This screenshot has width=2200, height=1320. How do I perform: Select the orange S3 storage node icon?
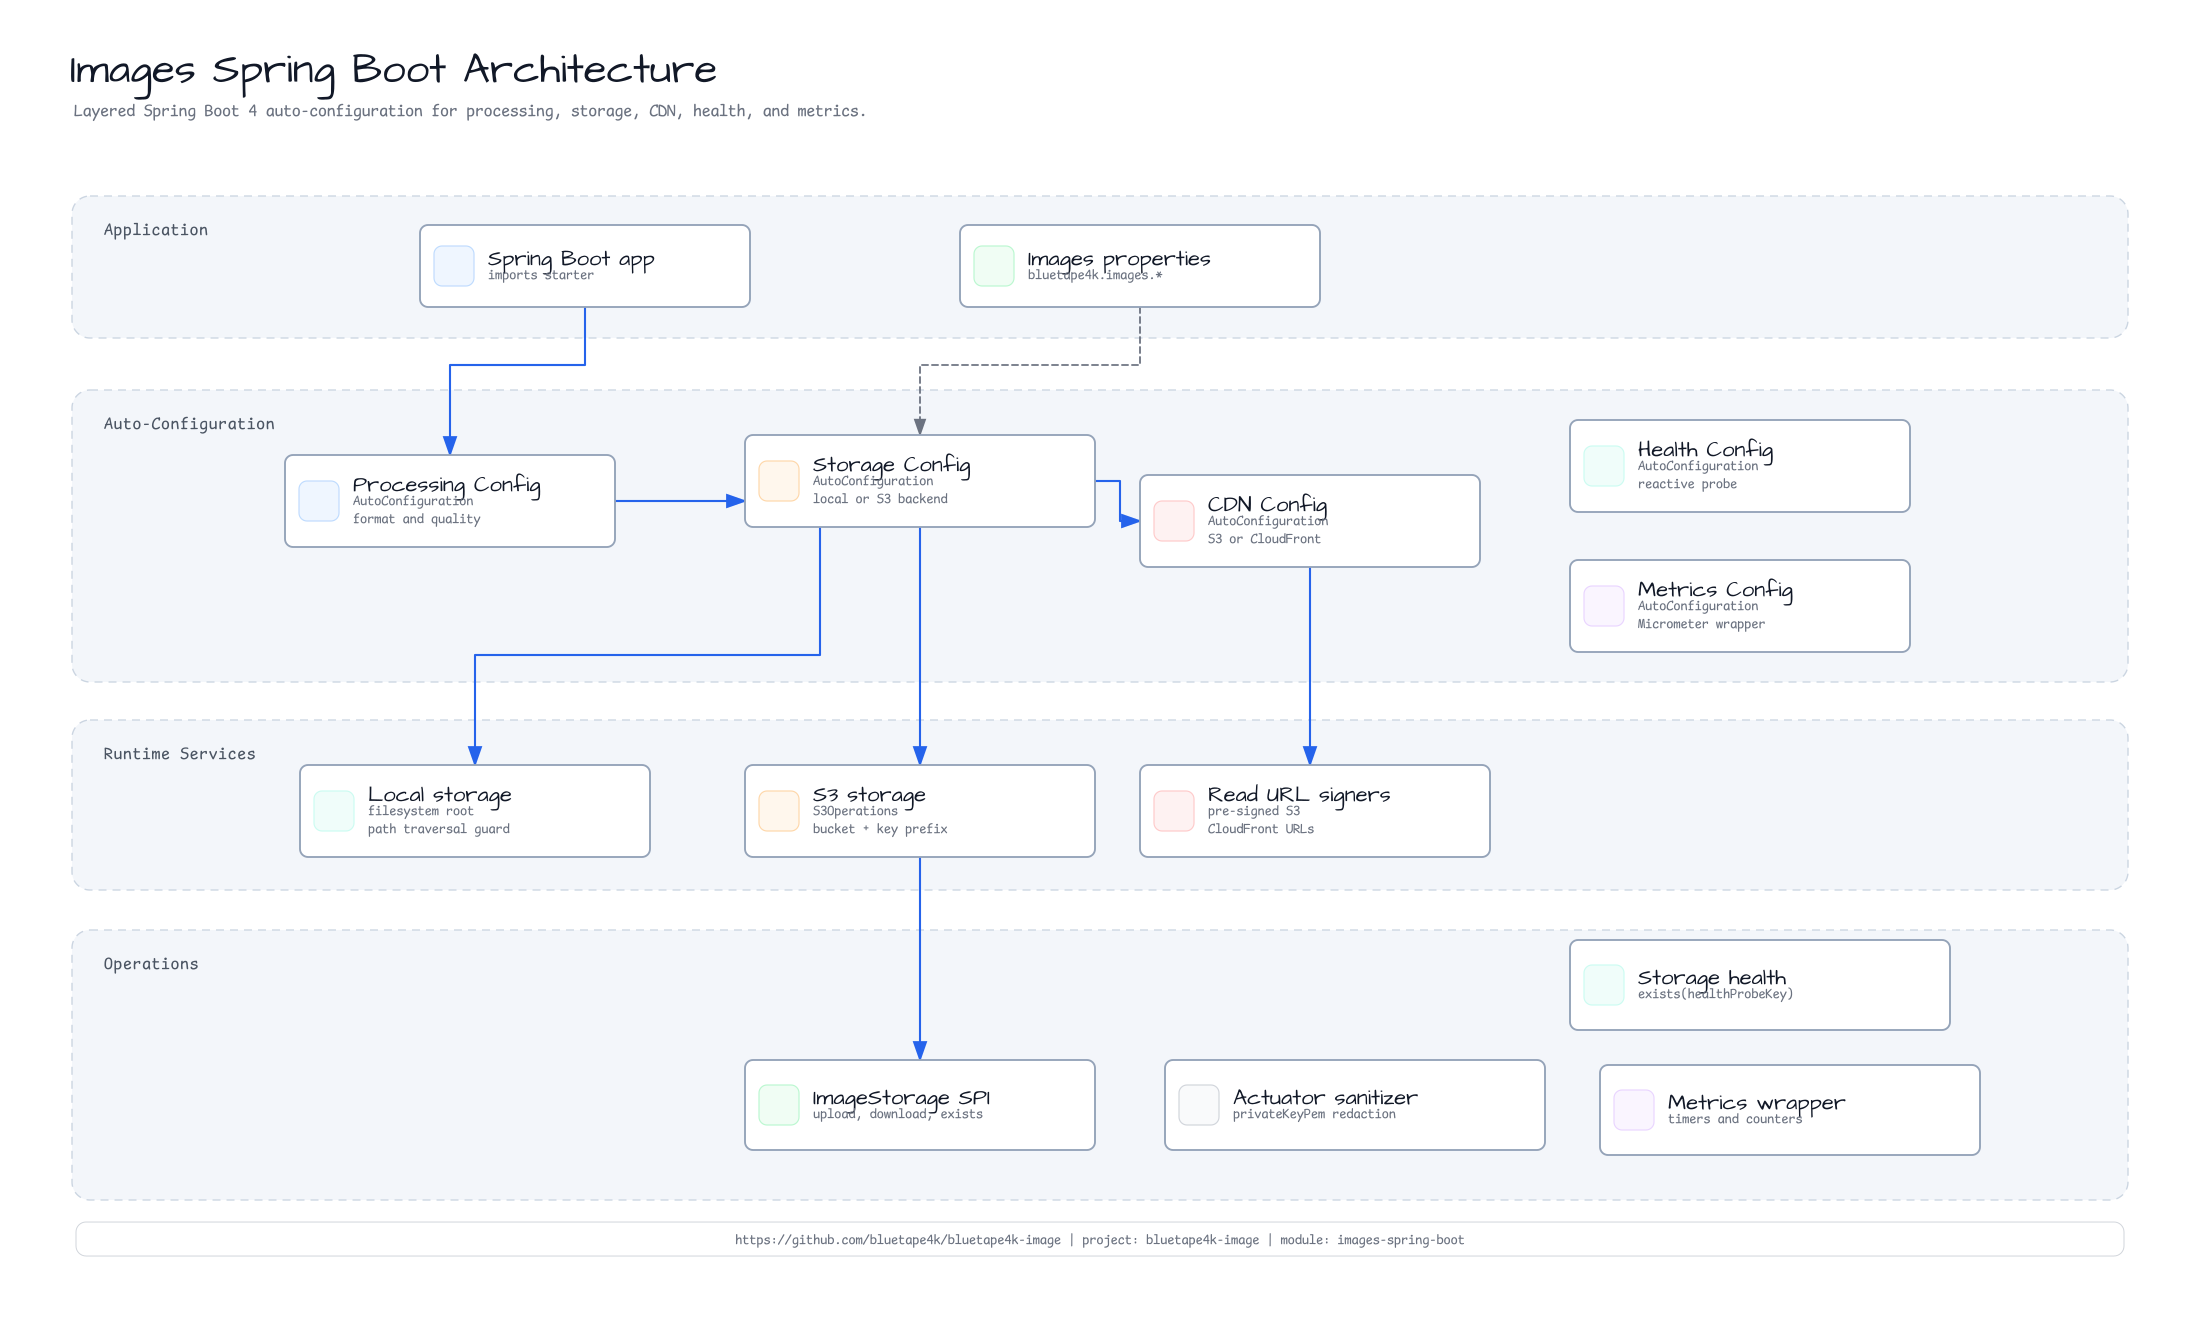coord(779,811)
